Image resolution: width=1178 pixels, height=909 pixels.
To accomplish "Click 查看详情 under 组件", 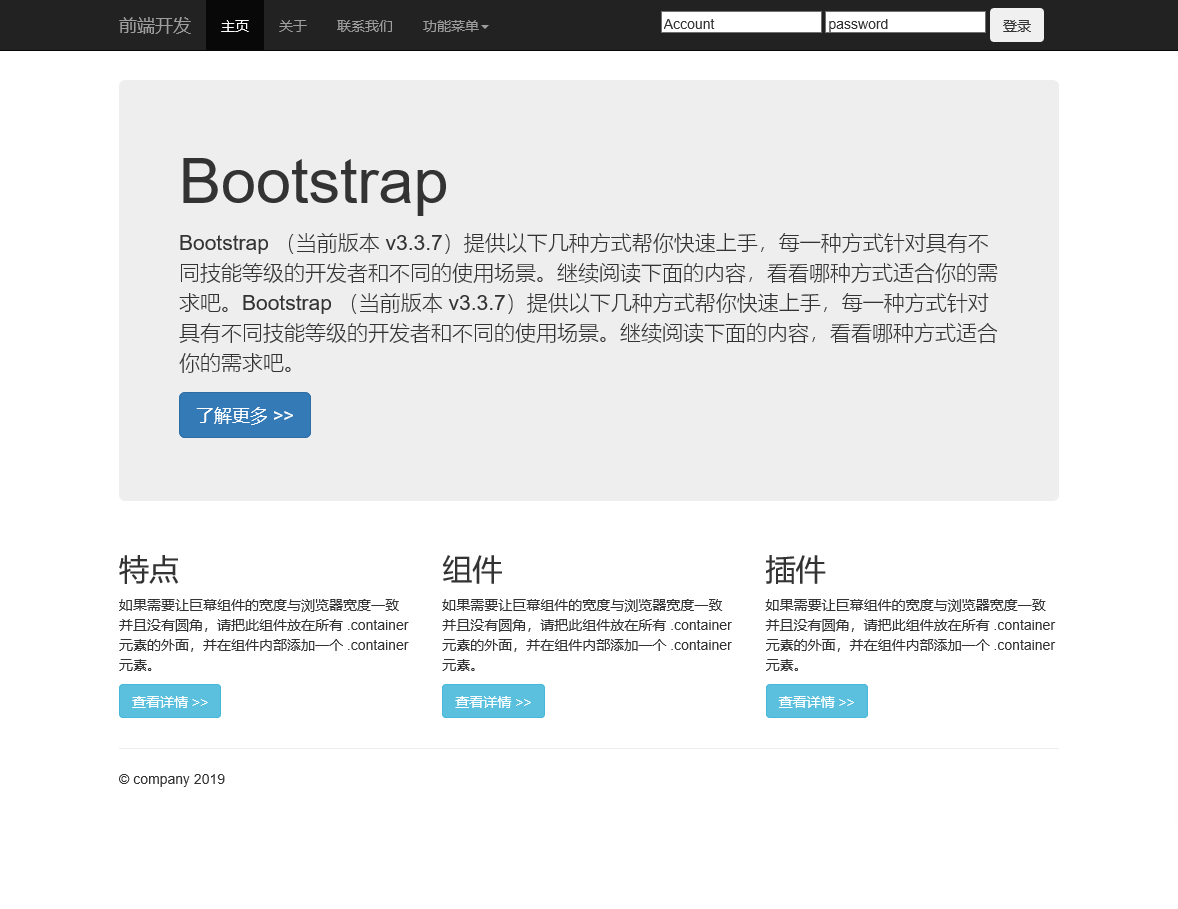I will pos(493,701).
